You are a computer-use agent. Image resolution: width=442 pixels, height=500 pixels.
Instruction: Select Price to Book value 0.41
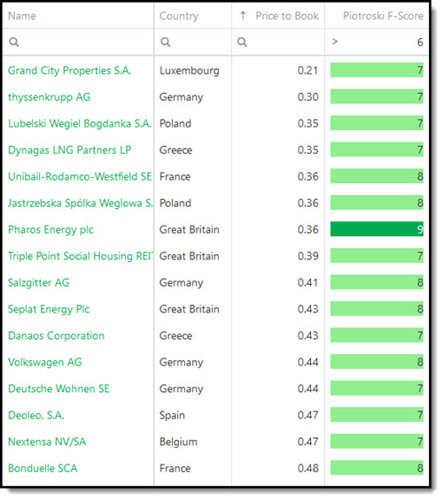(308, 283)
